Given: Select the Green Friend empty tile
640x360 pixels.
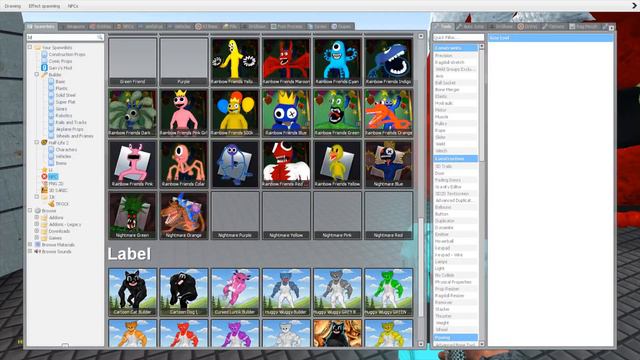Looking at the screenshot, I should 132,62.
